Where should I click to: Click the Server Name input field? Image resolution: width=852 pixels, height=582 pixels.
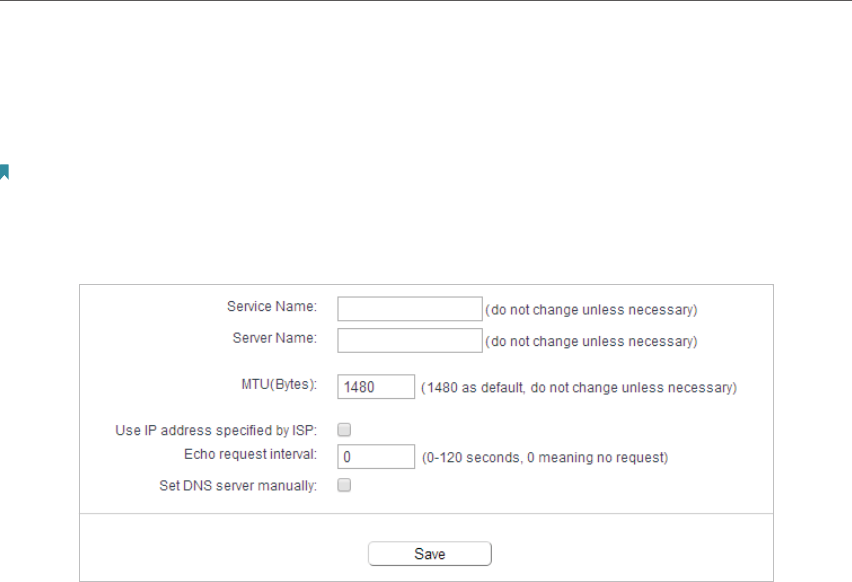pyautogui.click(x=410, y=340)
